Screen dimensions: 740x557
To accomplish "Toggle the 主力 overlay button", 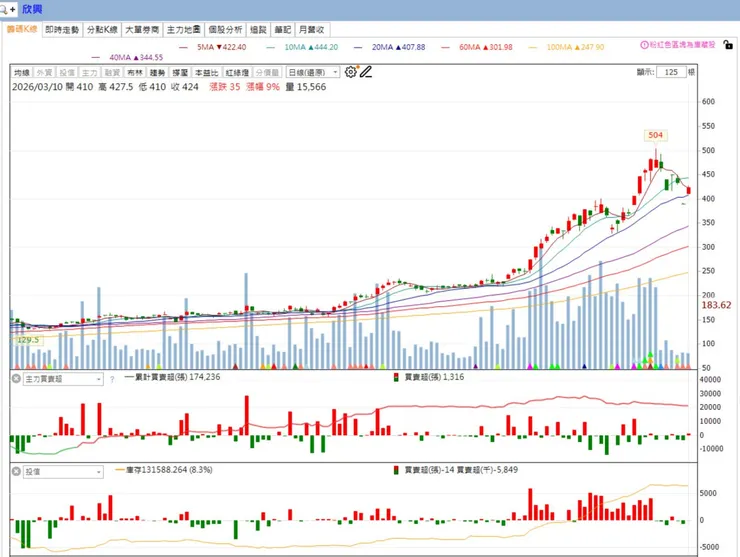I will 90,72.
